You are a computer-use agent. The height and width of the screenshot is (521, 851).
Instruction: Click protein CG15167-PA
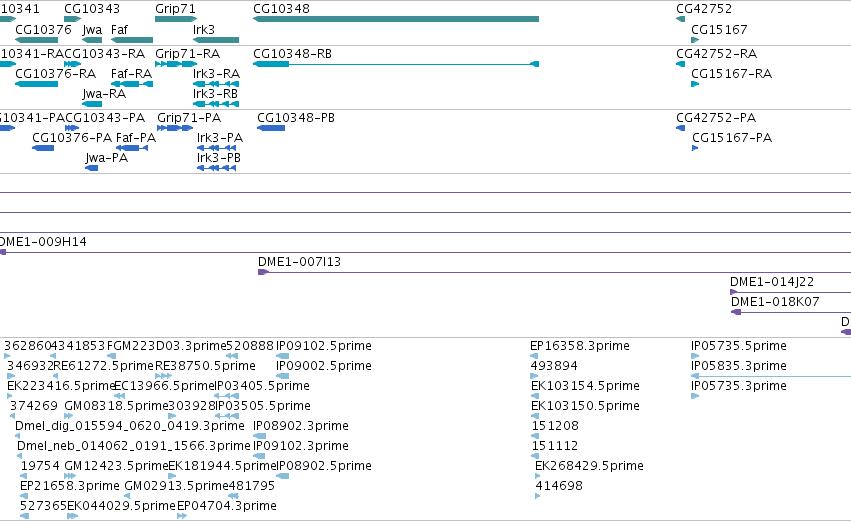pyautogui.click(x=732, y=138)
